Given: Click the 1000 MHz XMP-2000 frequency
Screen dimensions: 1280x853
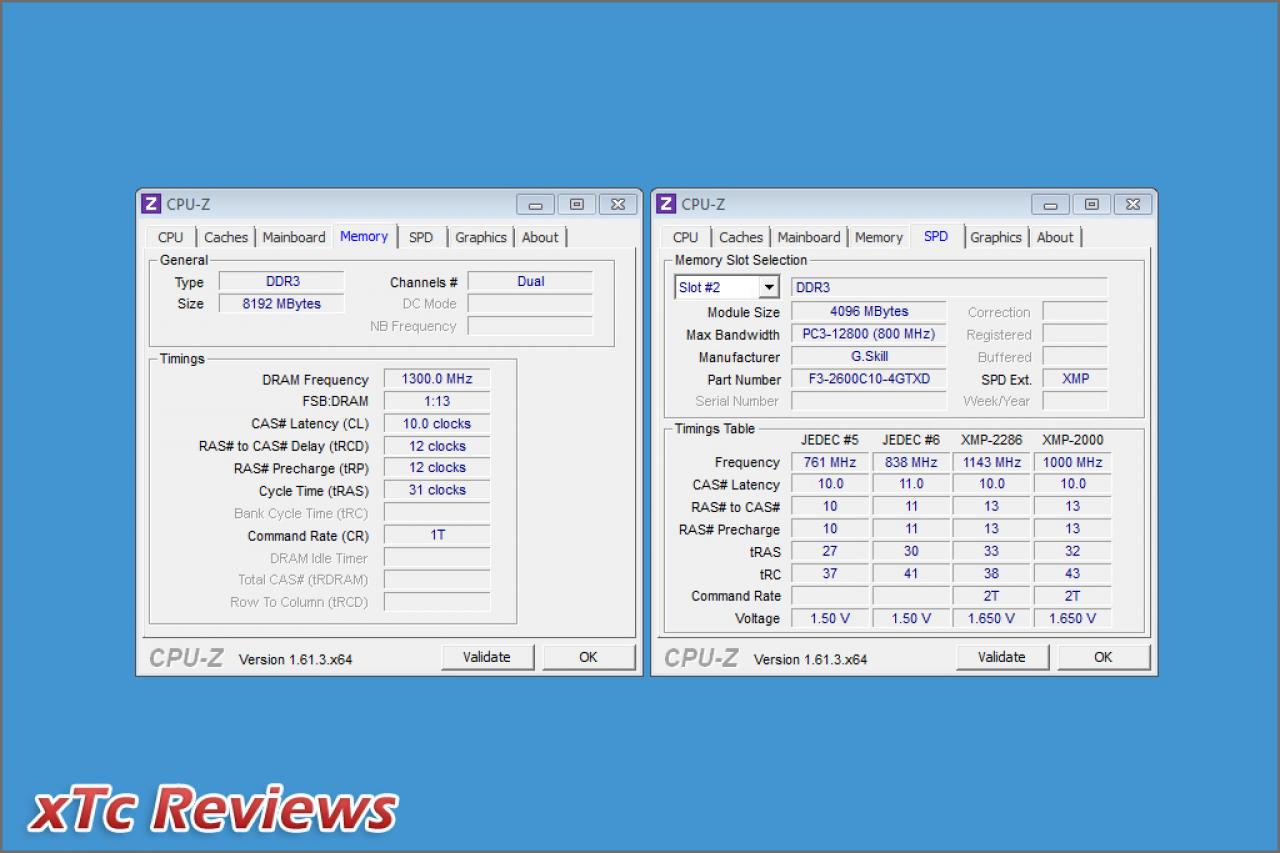Looking at the screenshot, I should pos(1073,462).
